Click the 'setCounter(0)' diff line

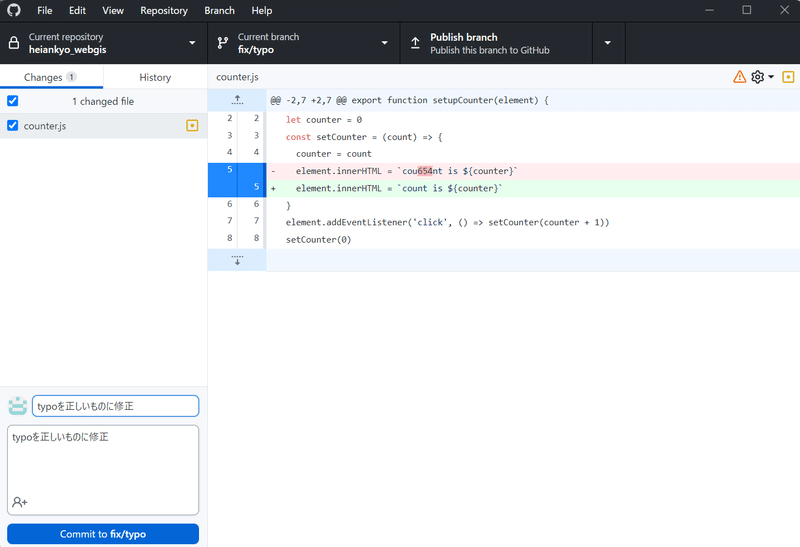pos(533,240)
